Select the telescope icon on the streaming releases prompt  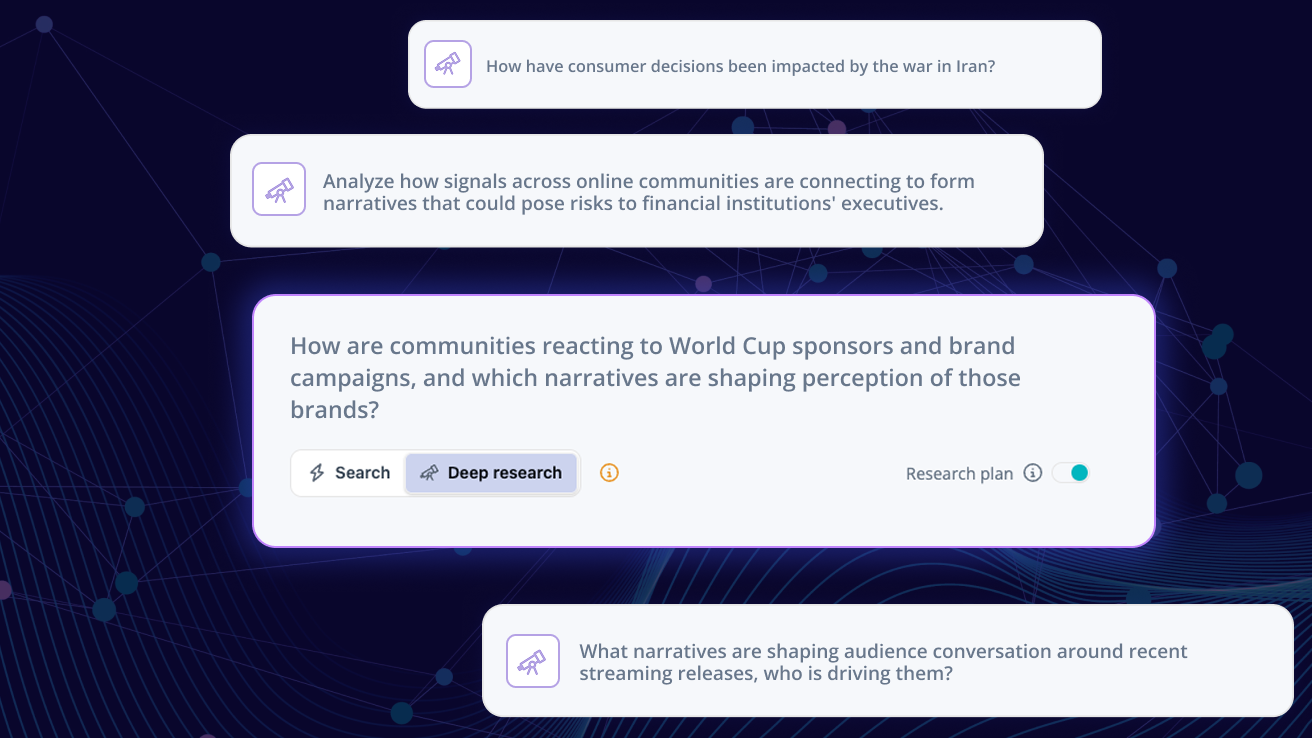533,660
